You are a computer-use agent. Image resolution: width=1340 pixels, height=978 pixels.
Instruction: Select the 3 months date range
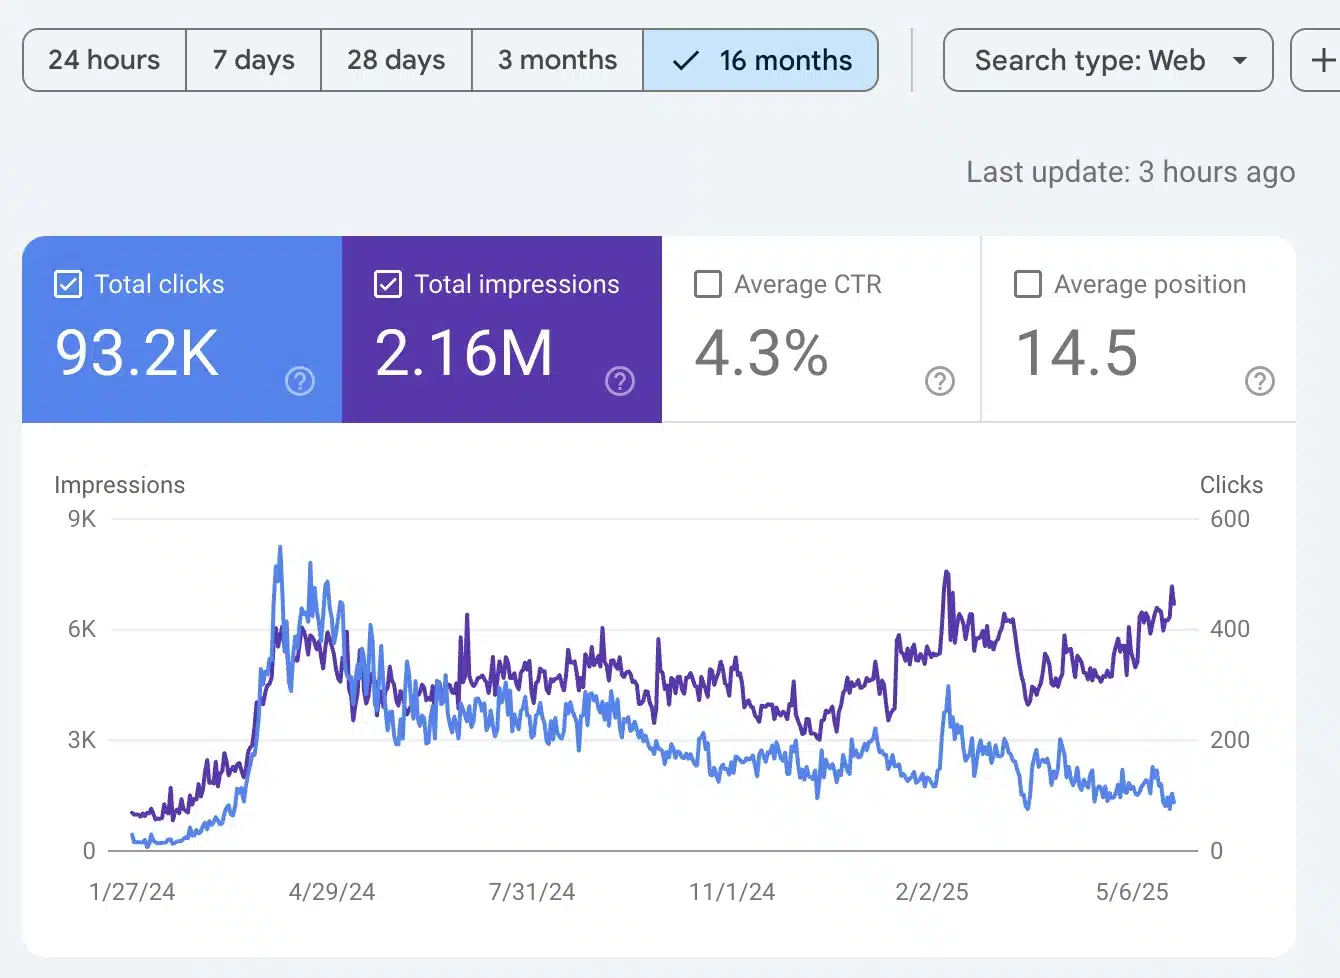(x=557, y=60)
